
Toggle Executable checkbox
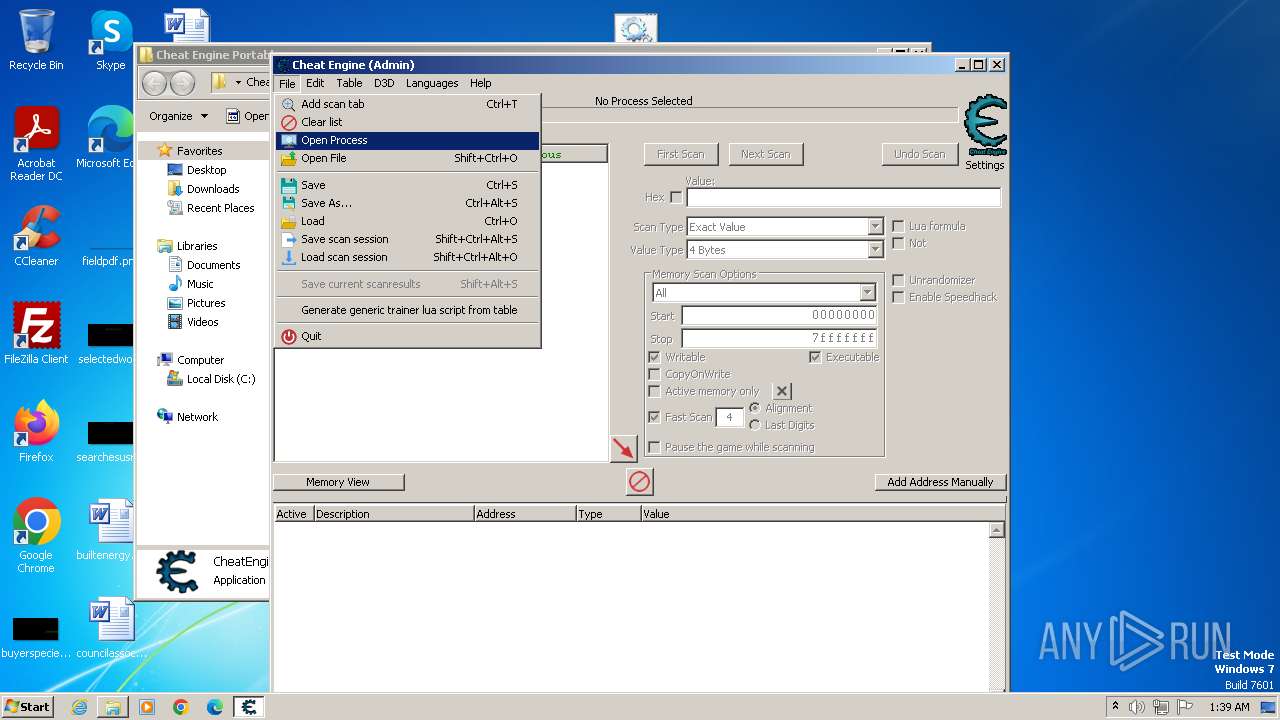pos(815,357)
